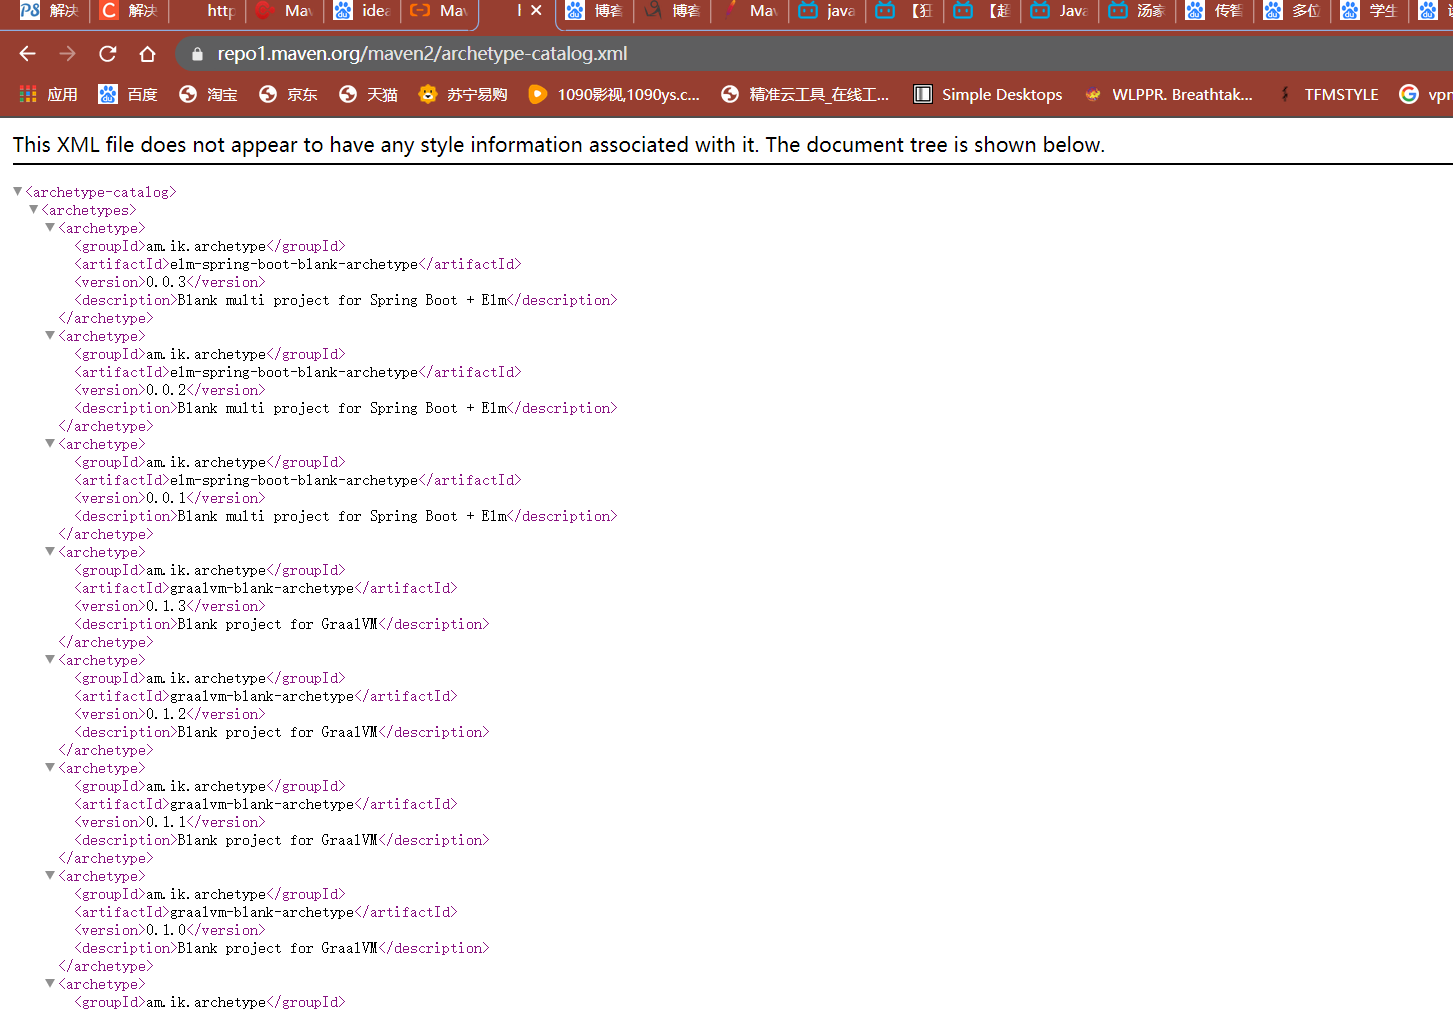Image resolution: width=1453 pixels, height=1012 pixels.
Task: Open the WLPPR wallpapers bookmark
Action: pyautogui.click(x=1170, y=94)
